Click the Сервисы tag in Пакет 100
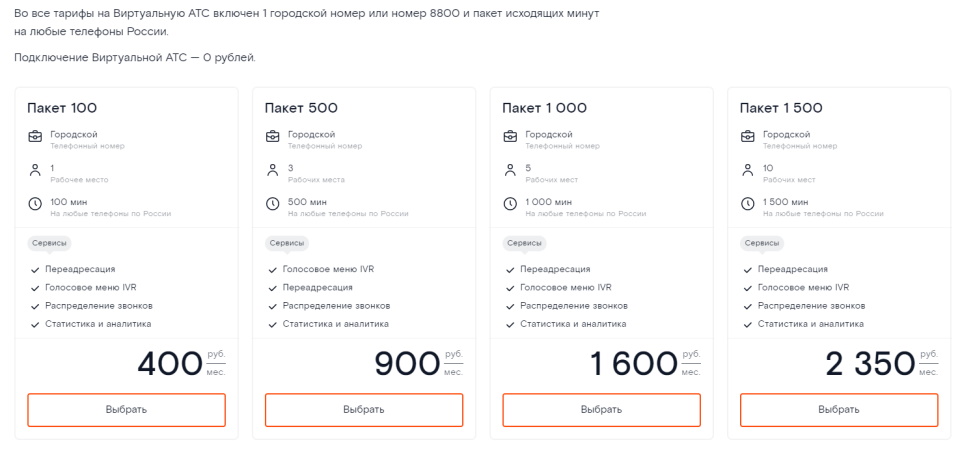The width and height of the screenshot is (960, 457). 49,243
